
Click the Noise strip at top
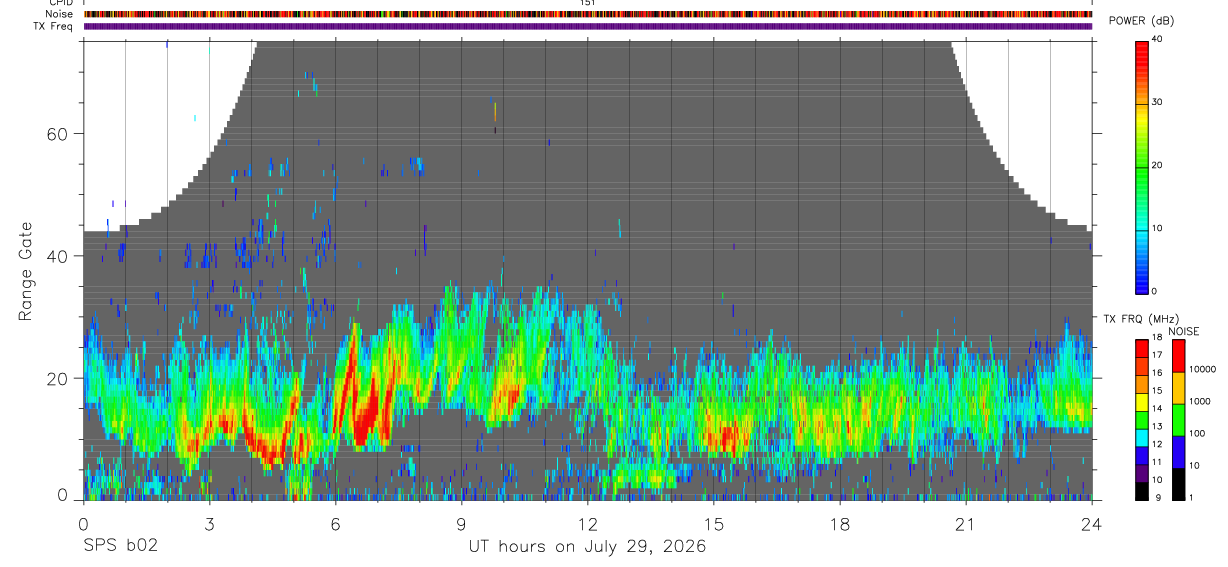pyautogui.click(x=587, y=14)
